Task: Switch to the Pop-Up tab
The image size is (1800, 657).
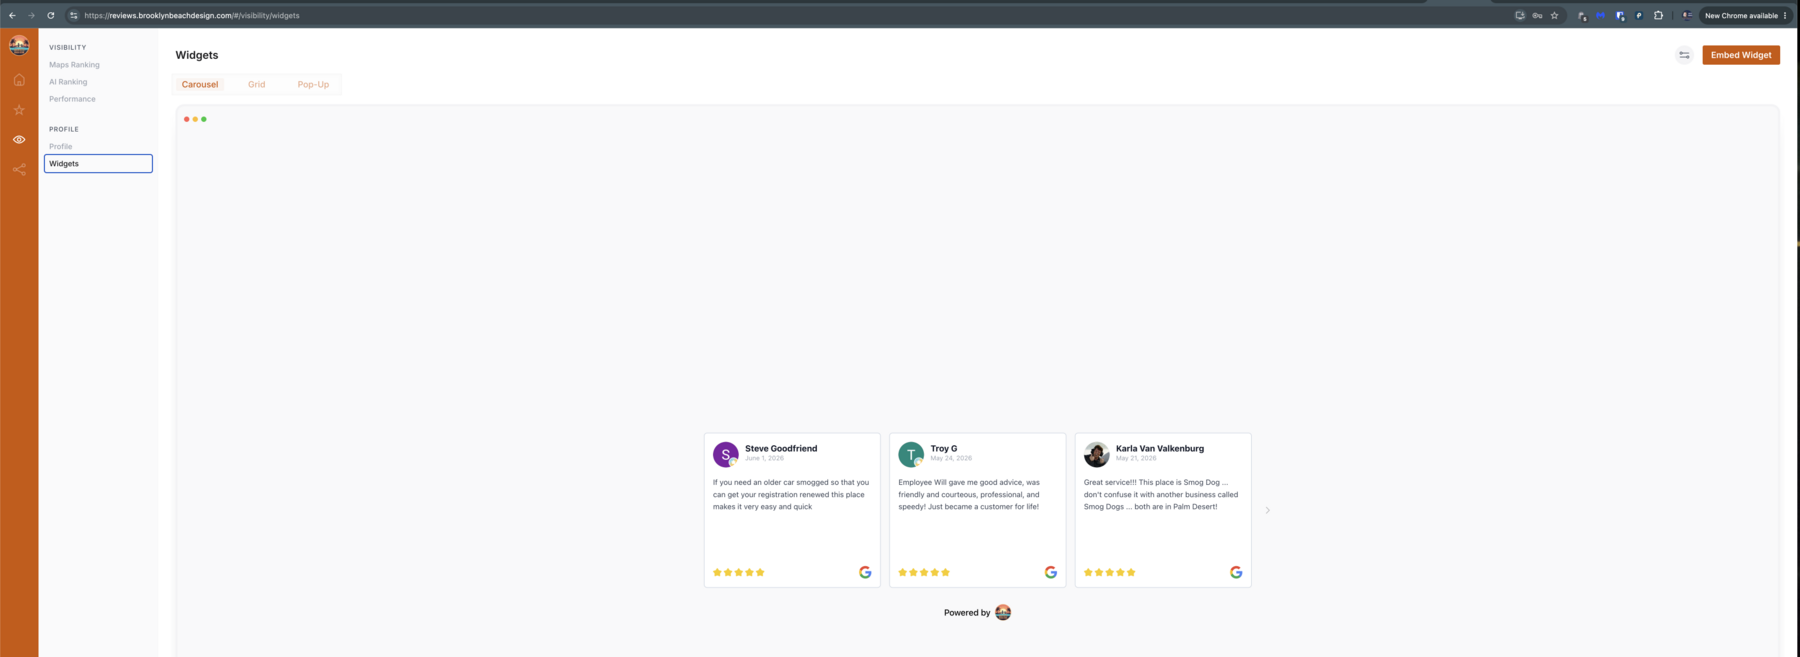Action: pyautogui.click(x=313, y=84)
